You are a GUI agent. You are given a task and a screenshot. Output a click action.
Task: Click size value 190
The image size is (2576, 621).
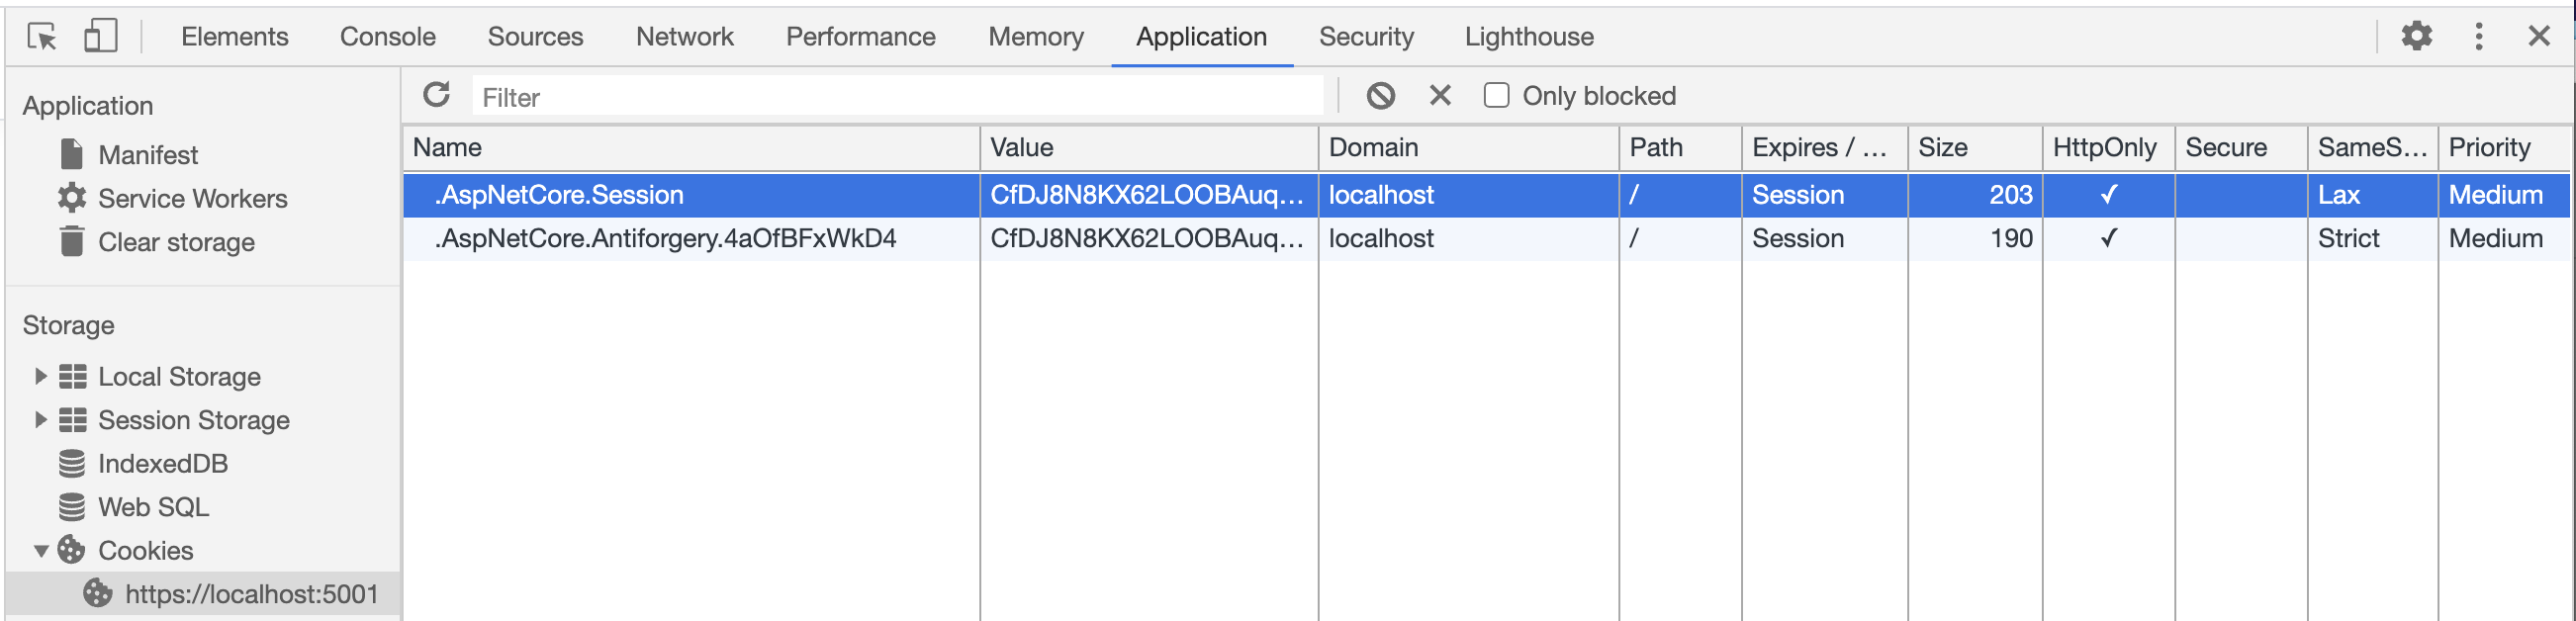pos(2010,239)
